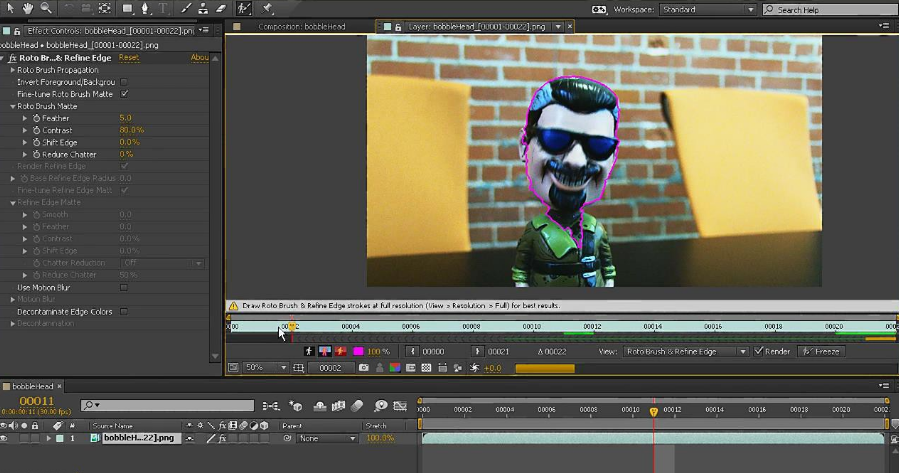Image resolution: width=899 pixels, height=473 pixels.
Task: Select the Type text tool
Action: click(x=163, y=9)
